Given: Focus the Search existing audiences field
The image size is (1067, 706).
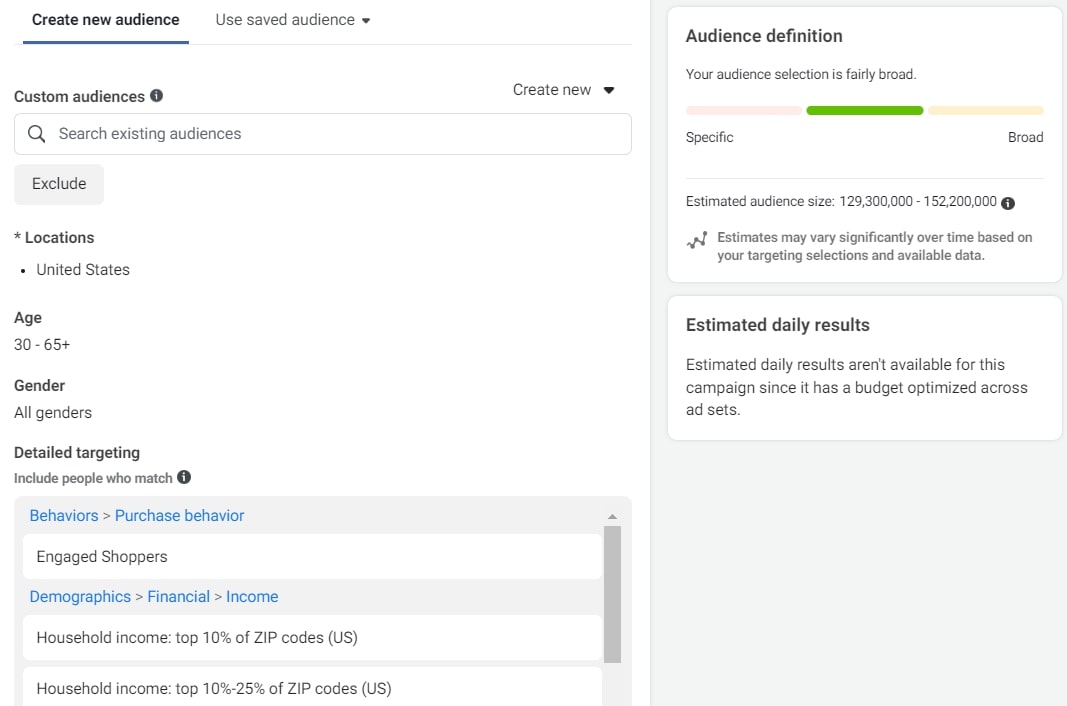Looking at the screenshot, I should 323,134.
